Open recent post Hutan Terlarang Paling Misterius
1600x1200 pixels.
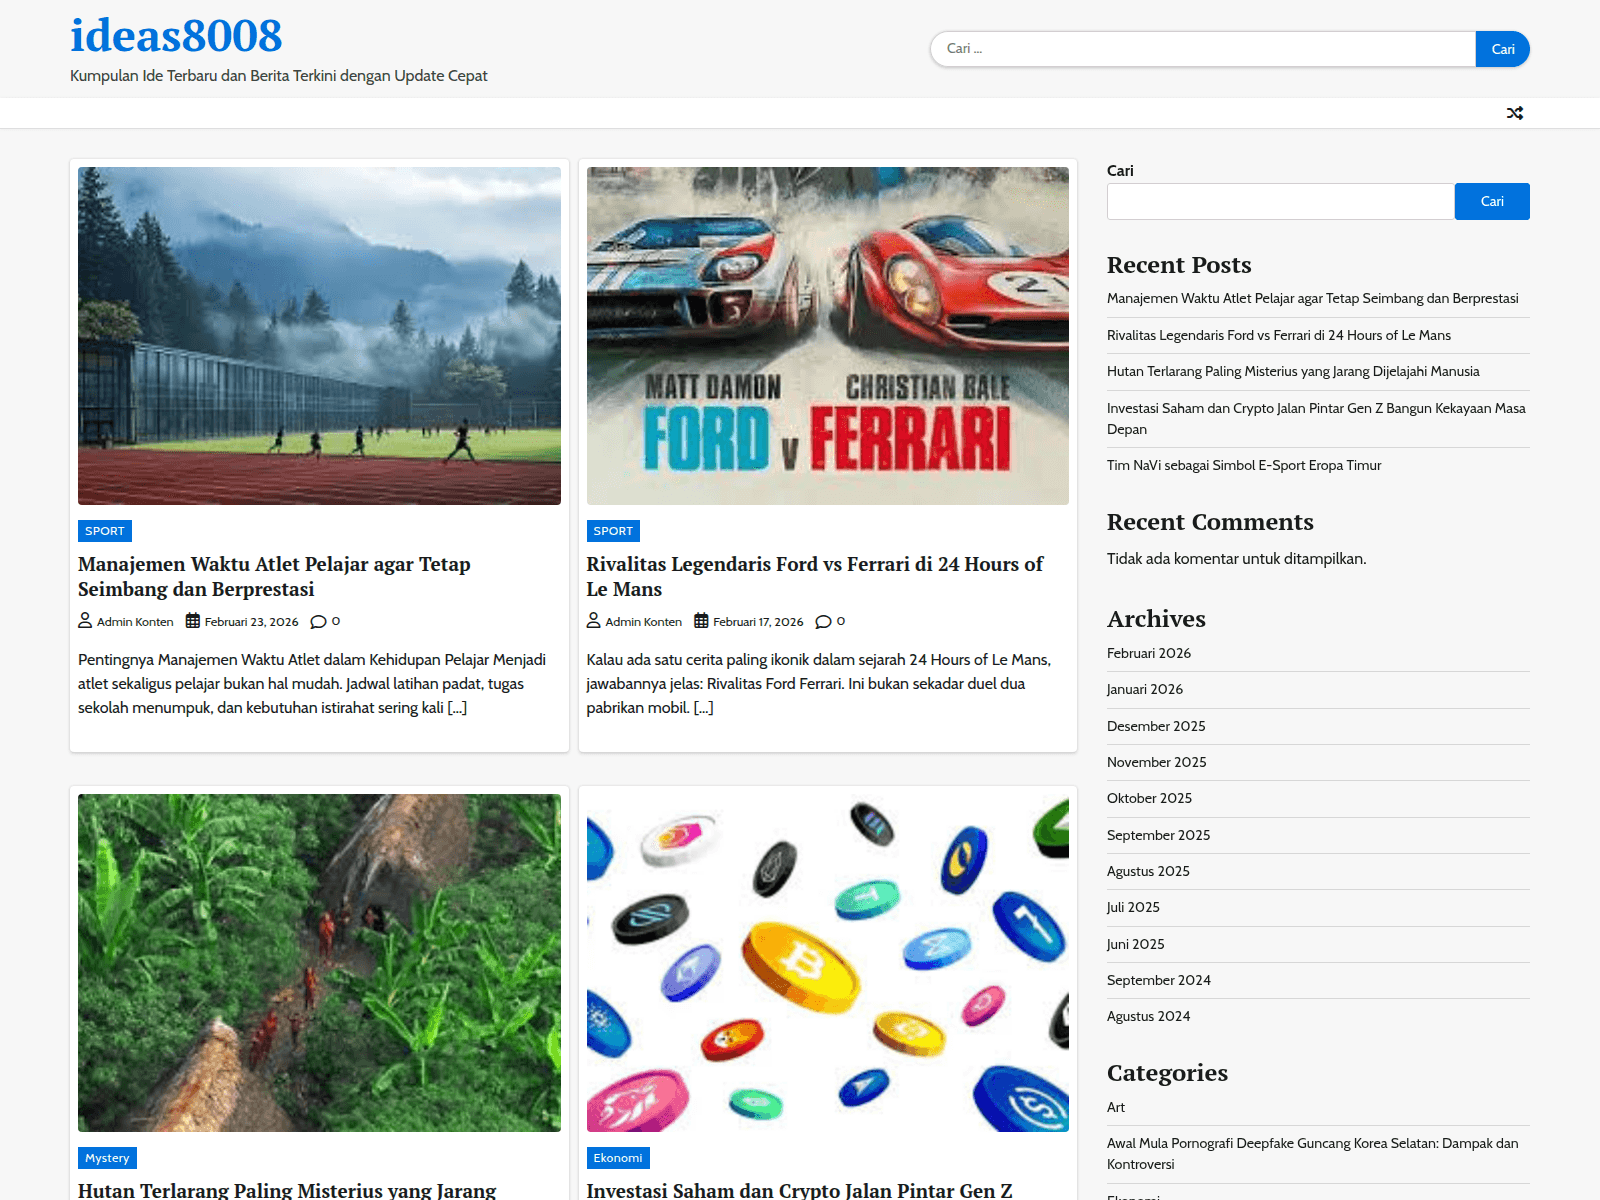1293,371
